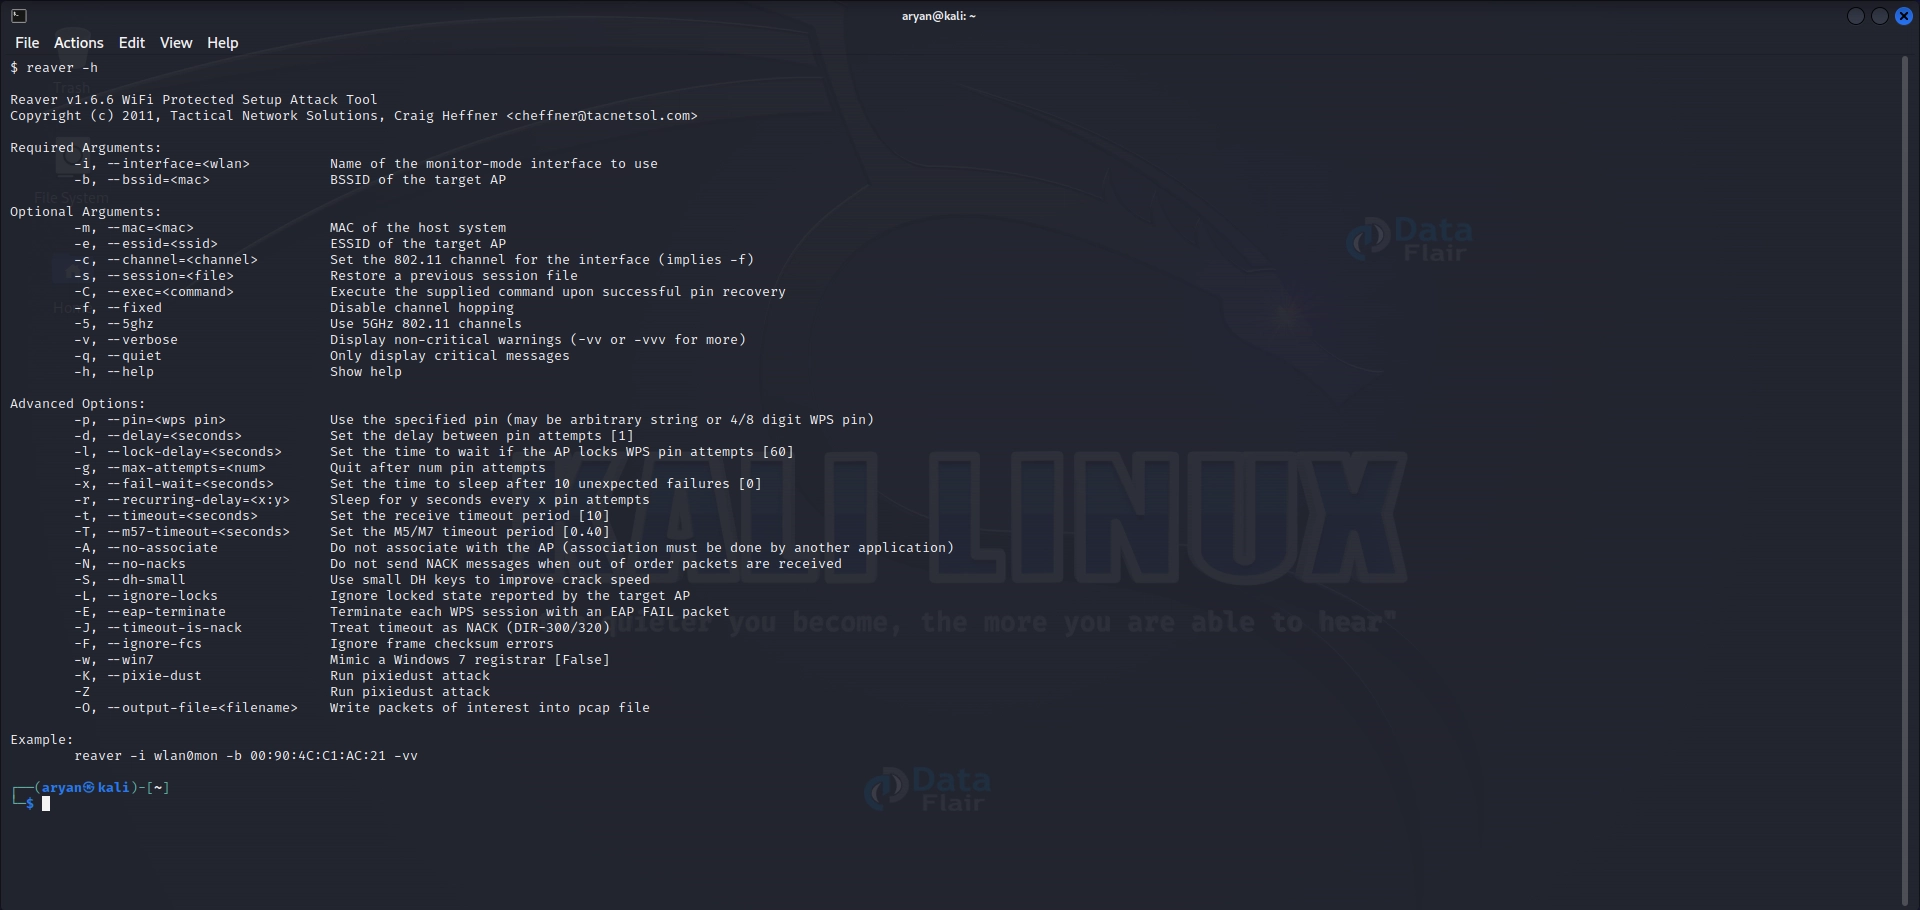
Task: Click the '-O, --output-file=<filename>' option
Action: (186, 708)
